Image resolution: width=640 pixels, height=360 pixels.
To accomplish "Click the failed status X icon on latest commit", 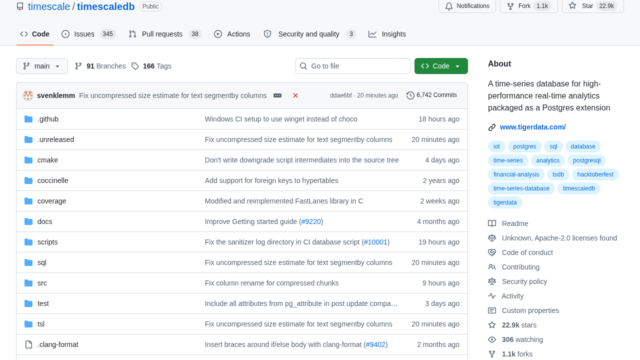I will (x=295, y=96).
